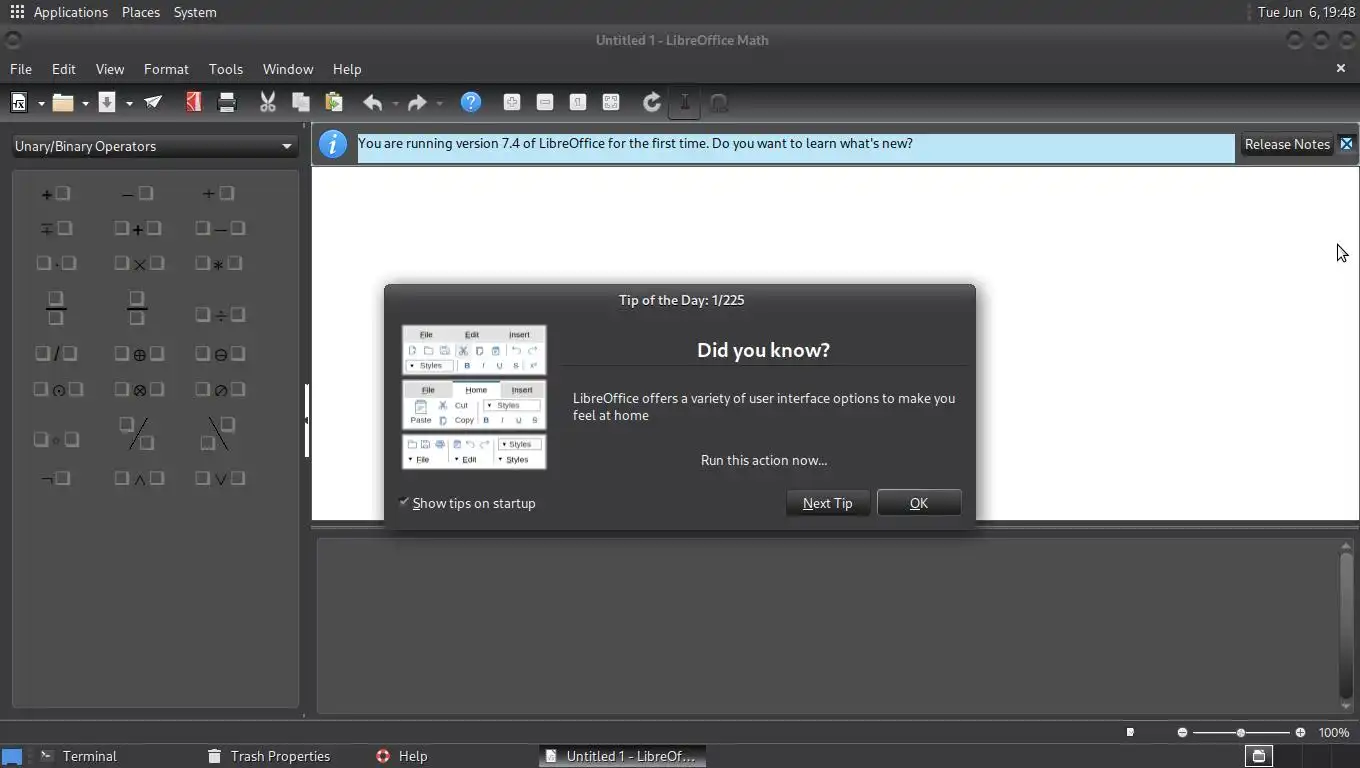The width and height of the screenshot is (1360, 768).
Task: Insert the binary addition a+b operator
Action: [x=138, y=228]
